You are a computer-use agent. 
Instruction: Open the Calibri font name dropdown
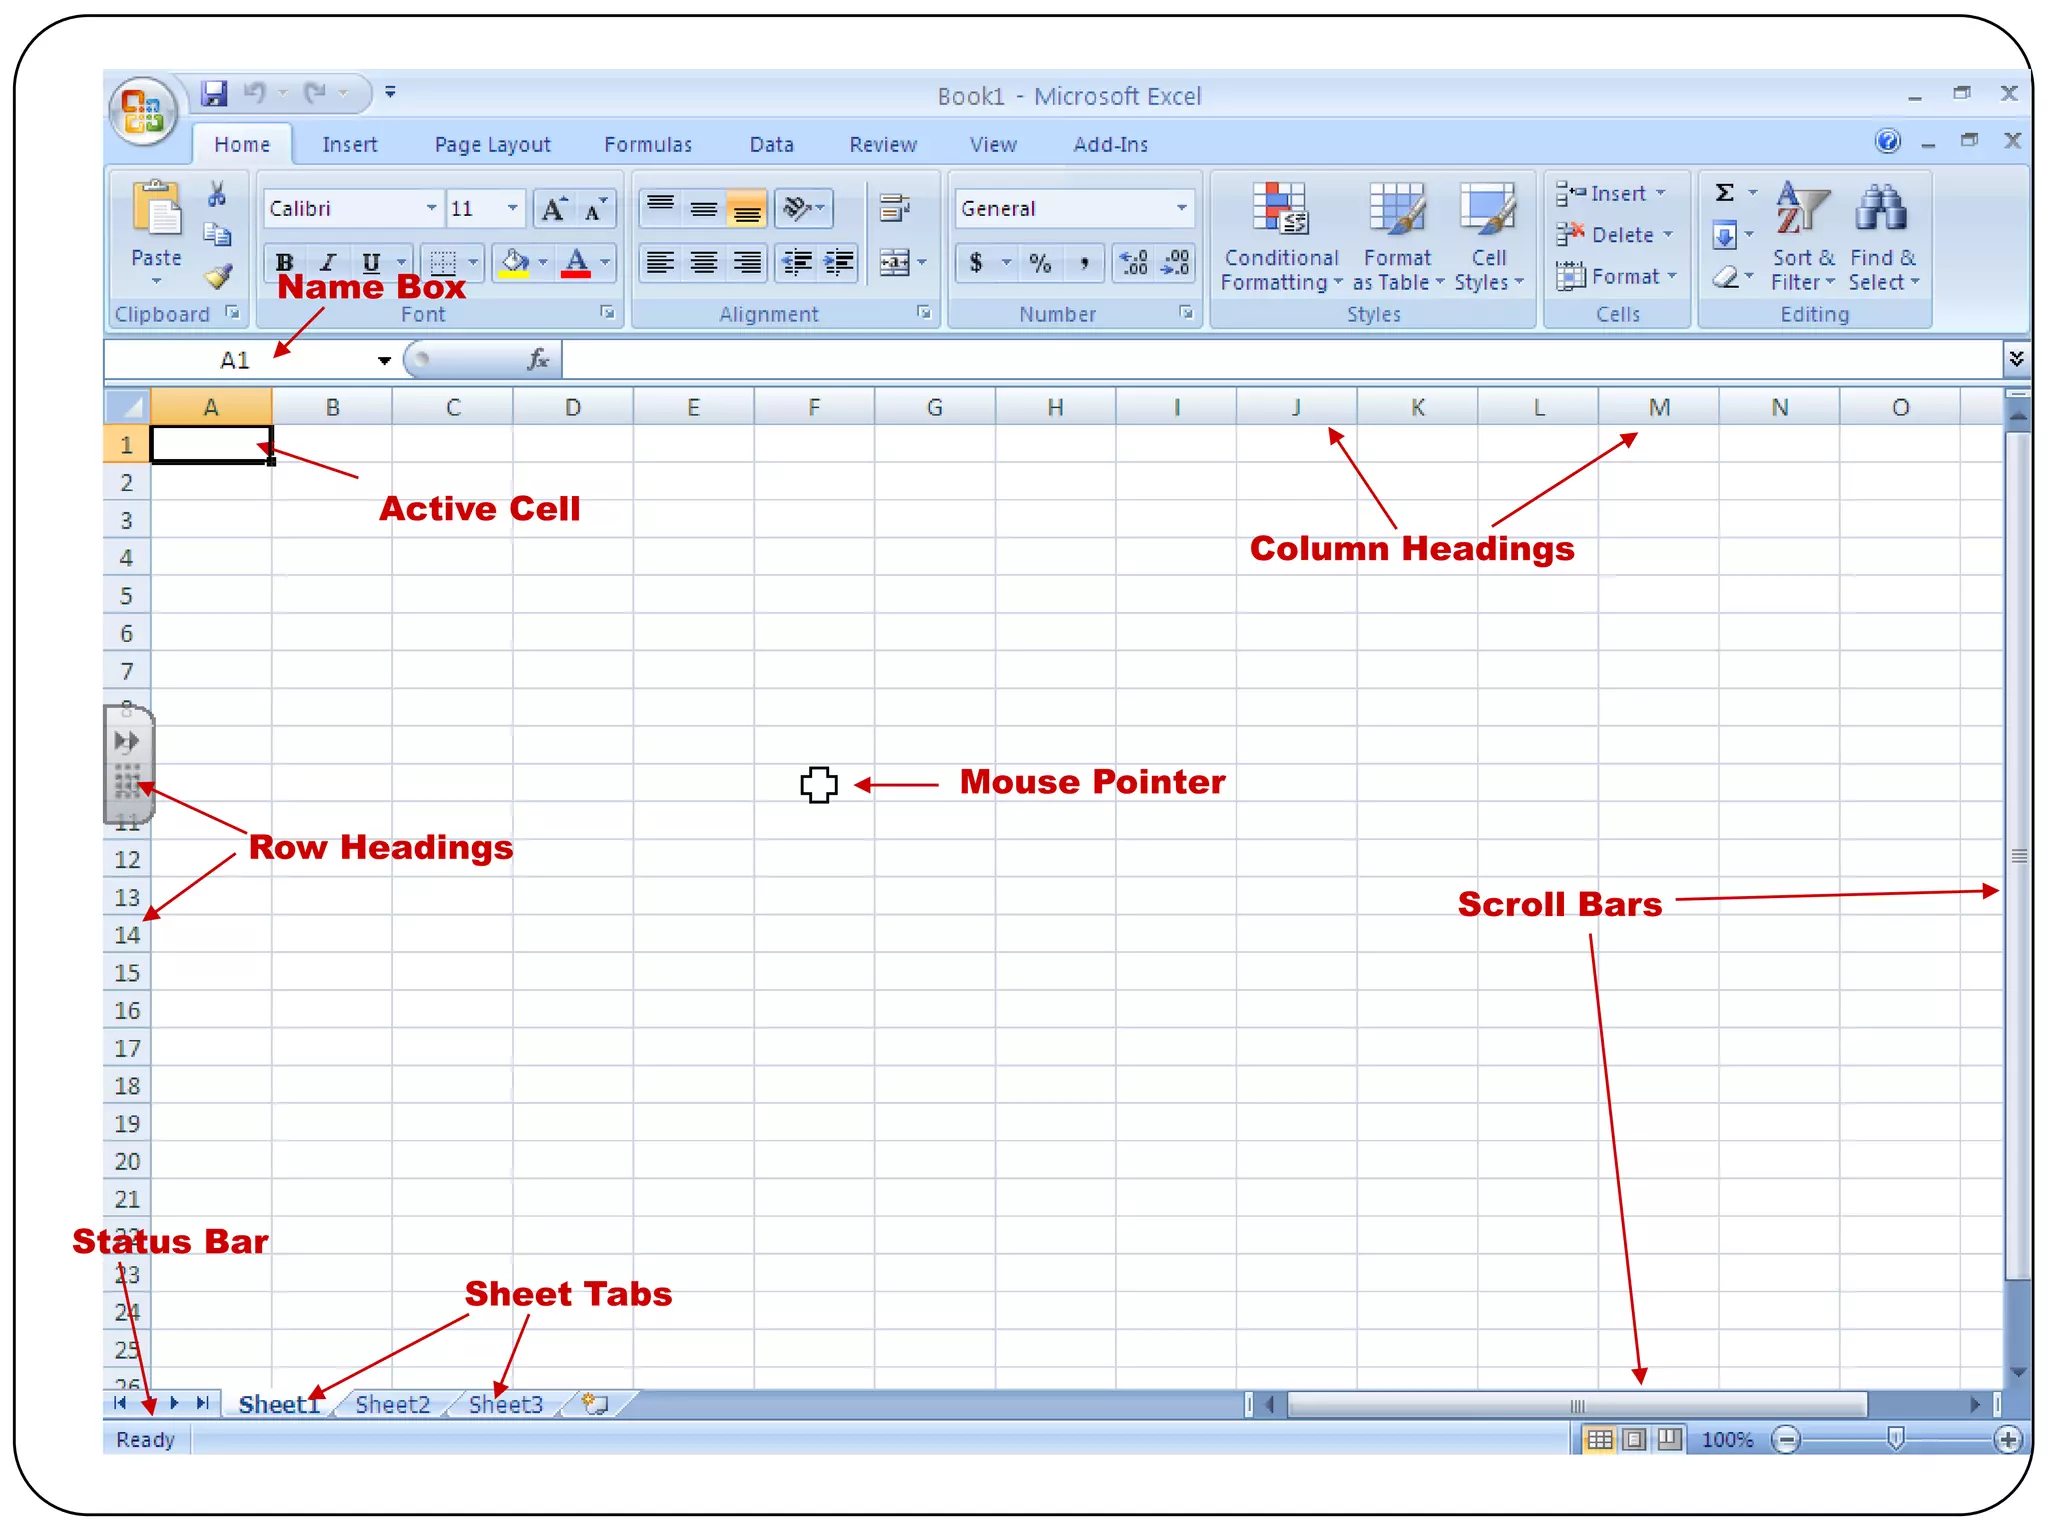tap(431, 208)
